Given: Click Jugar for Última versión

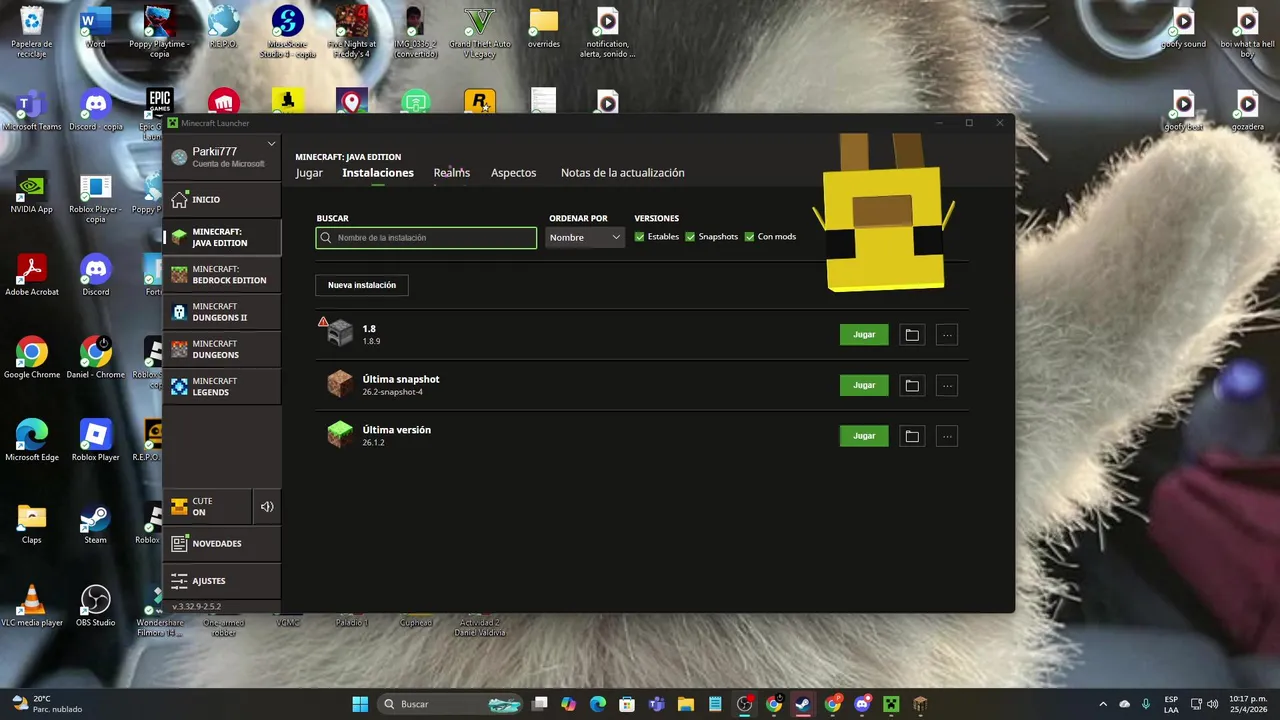Looking at the screenshot, I should point(864,436).
